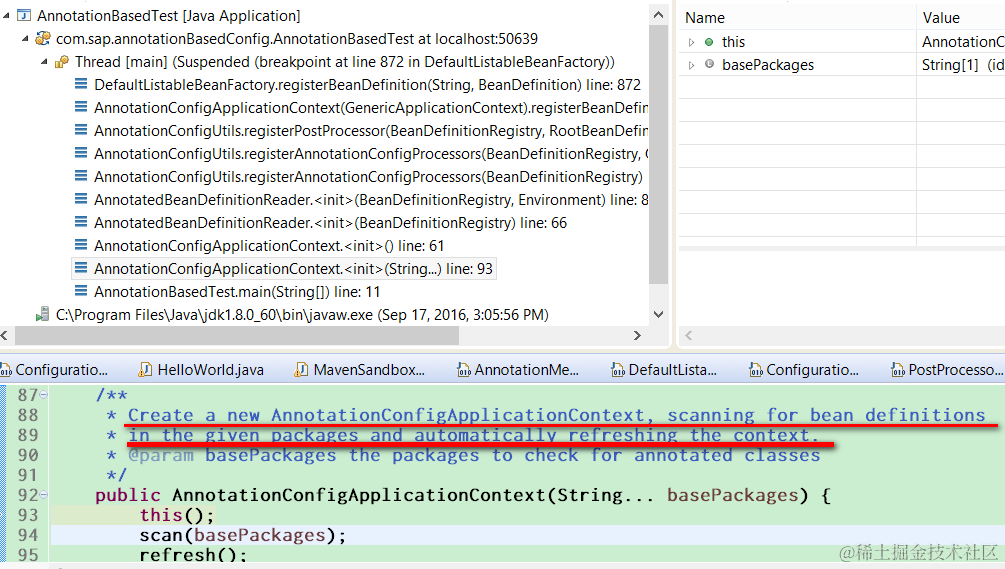Select frame DefaultListableBeanFactory.registerBeanDefinition line 872
The width and height of the screenshot is (1005, 569).
point(367,85)
